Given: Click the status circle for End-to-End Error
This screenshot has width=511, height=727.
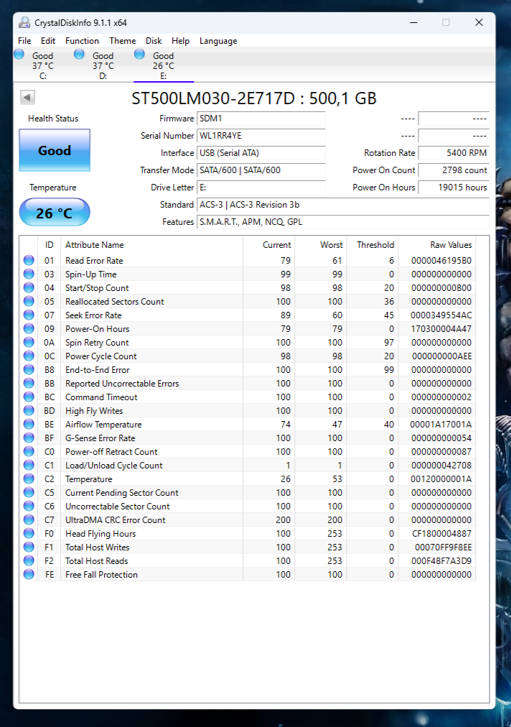Looking at the screenshot, I should coord(29,370).
